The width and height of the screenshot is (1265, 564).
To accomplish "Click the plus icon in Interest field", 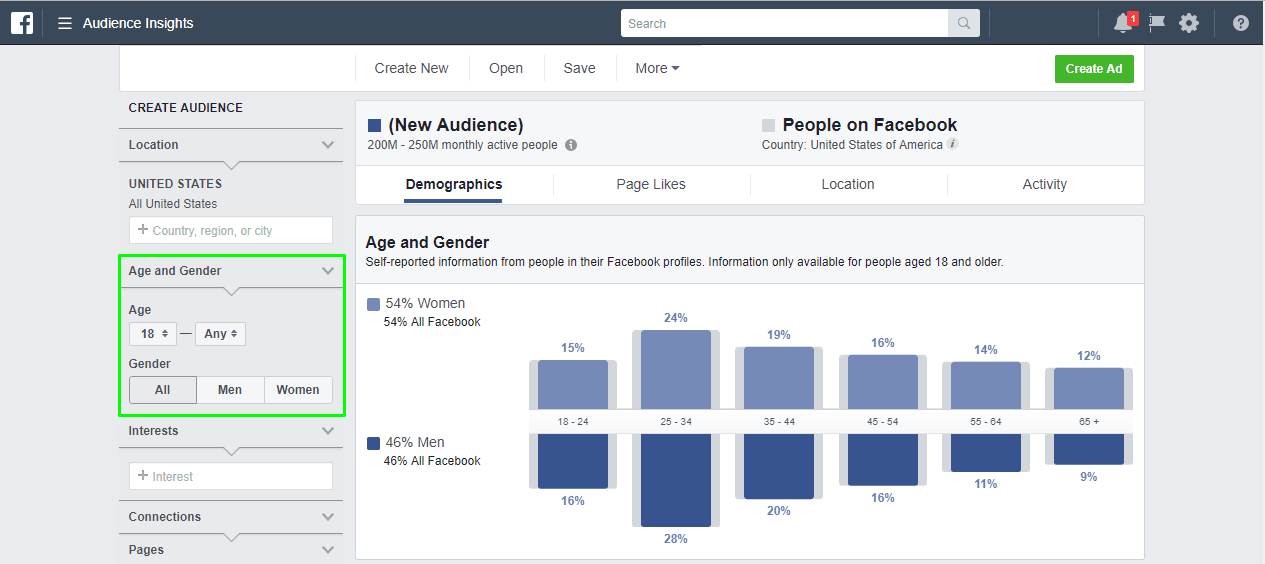I will (x=143, y=476).
